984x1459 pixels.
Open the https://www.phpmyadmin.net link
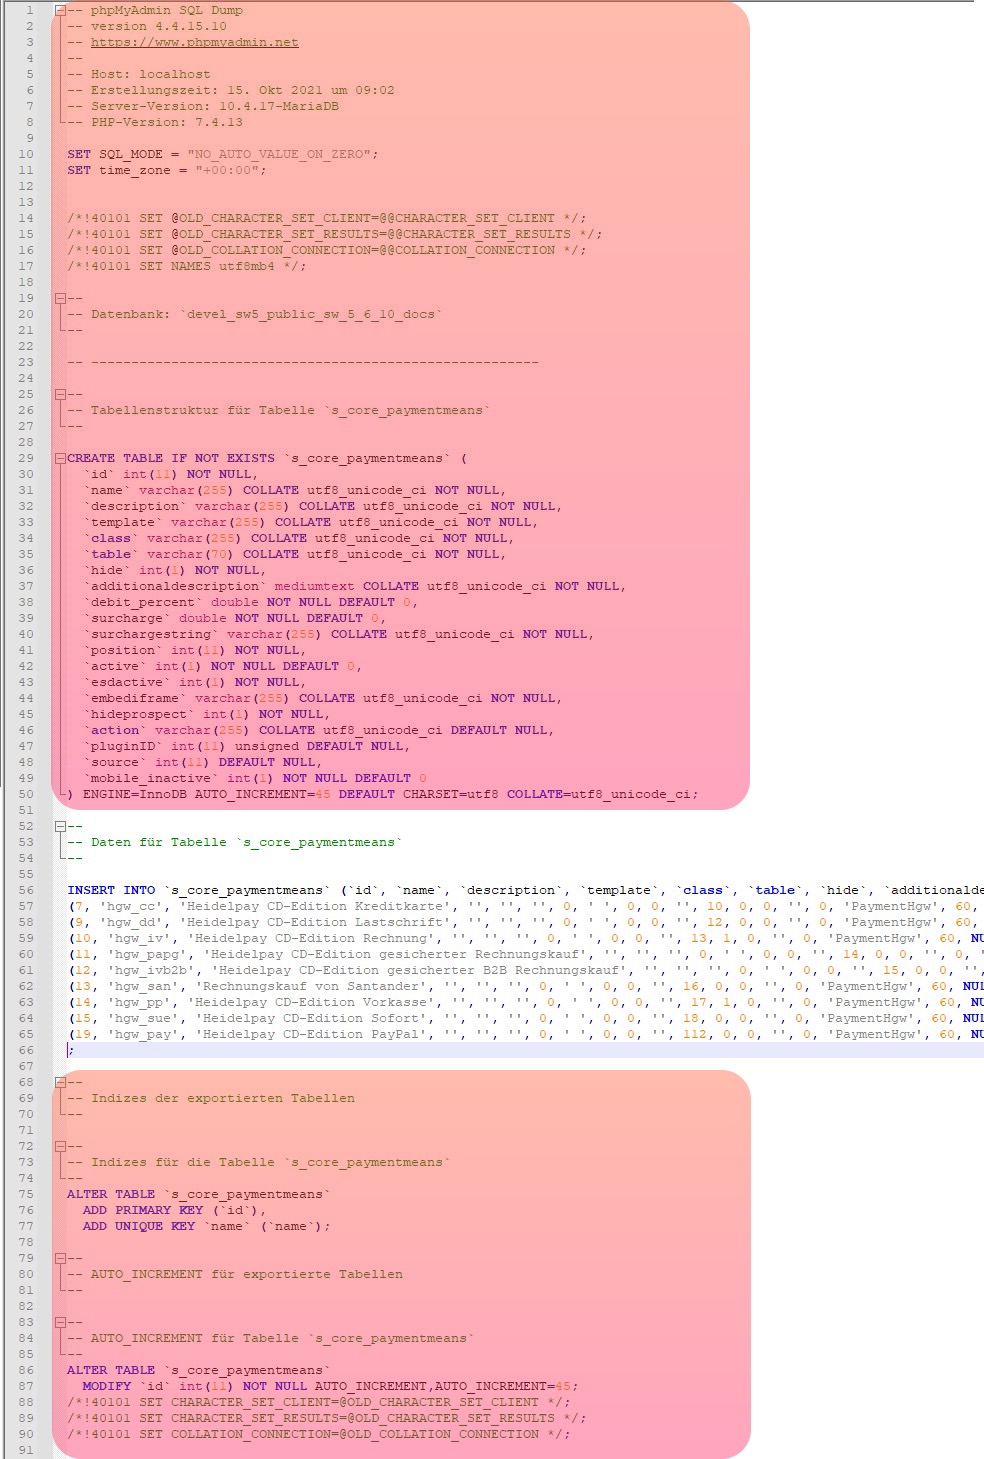(x=195, y=42)
